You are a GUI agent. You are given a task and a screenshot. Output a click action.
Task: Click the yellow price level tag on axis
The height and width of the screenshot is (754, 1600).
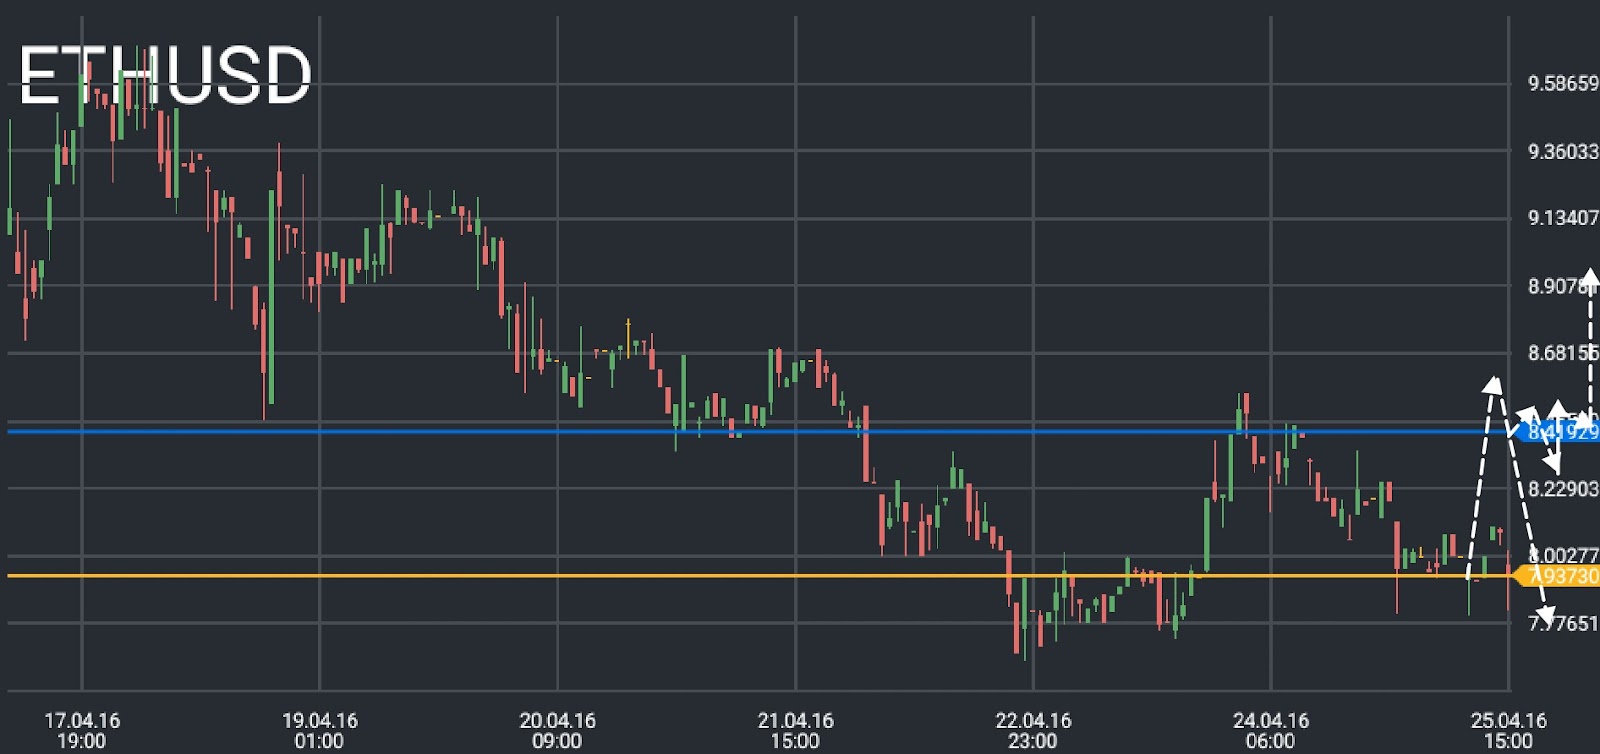click(1558, 576)
